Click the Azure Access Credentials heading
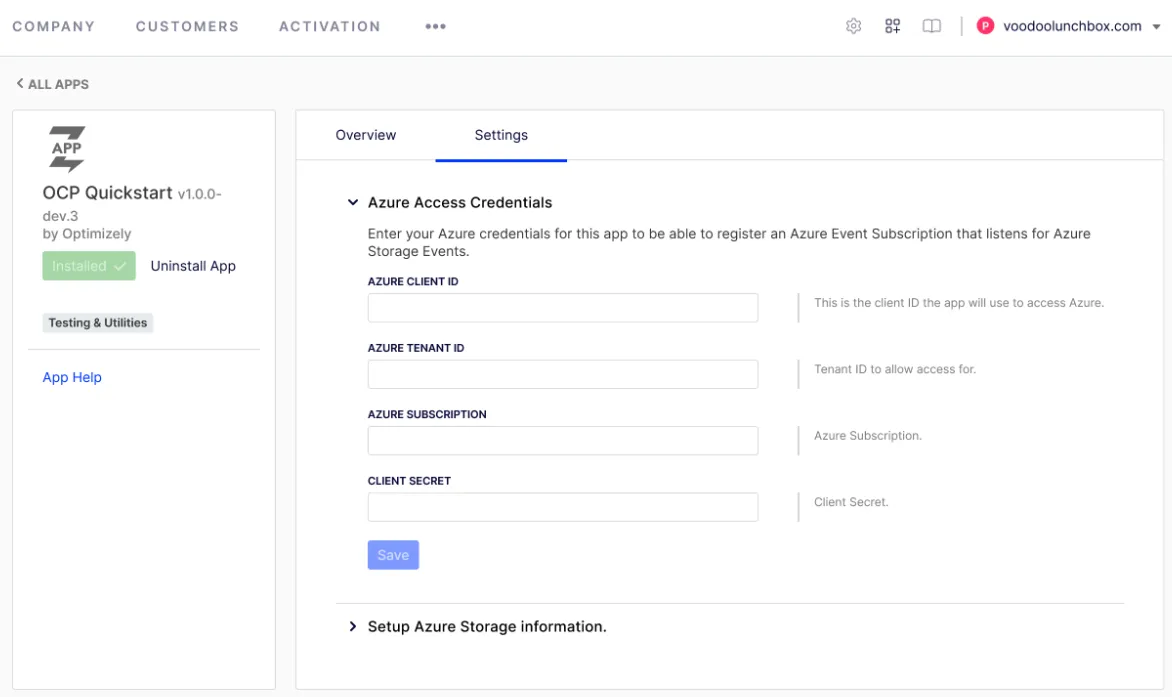Image resolution: width=1172 pixels, height=697 pixels. (x=460, y=202)
